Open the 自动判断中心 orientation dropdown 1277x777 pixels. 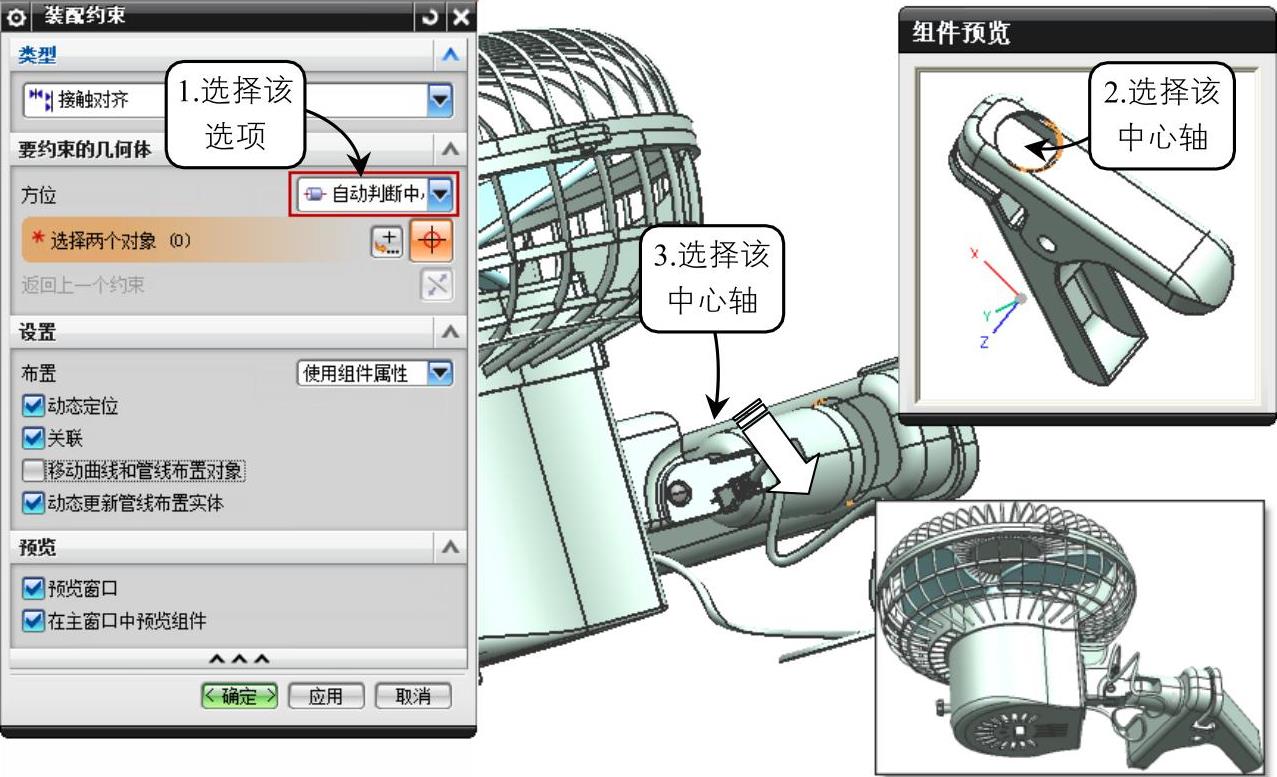442,195
